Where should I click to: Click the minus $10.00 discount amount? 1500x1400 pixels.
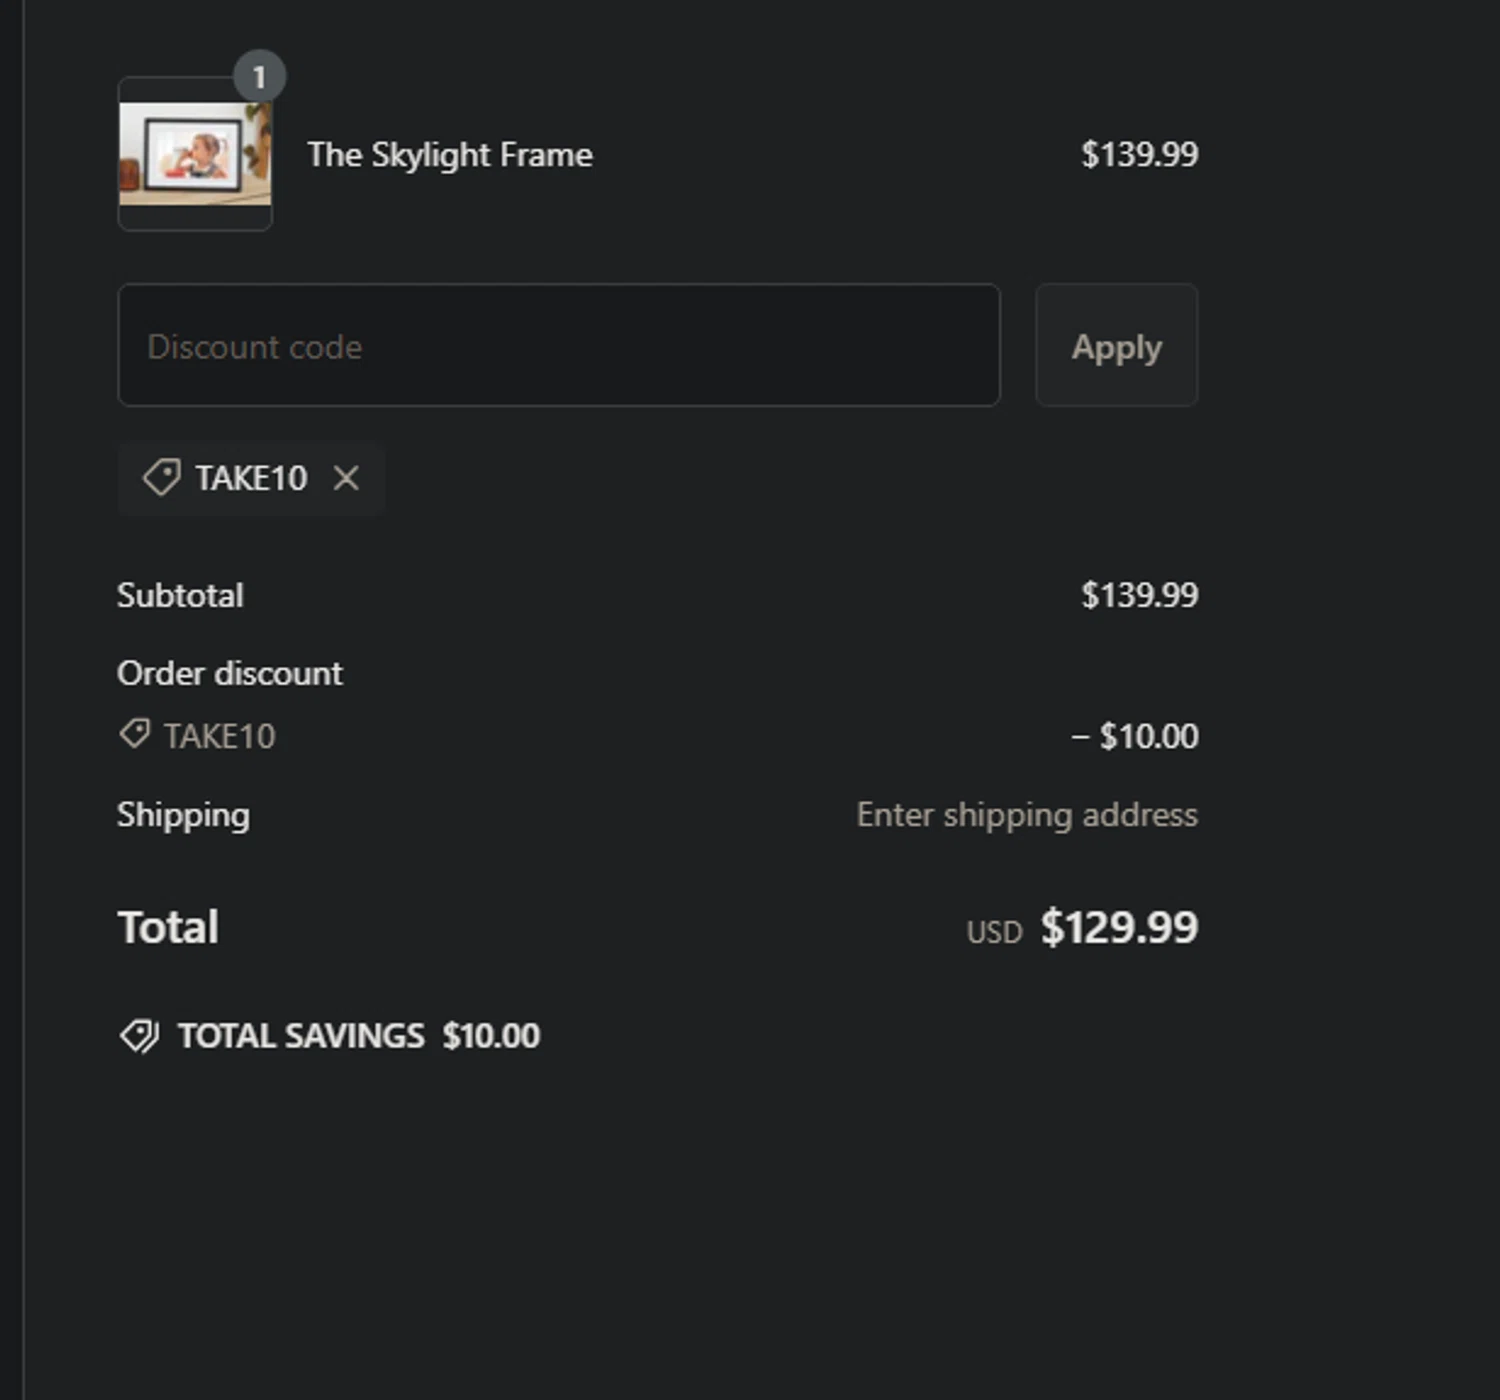[x=1135, y=736]
